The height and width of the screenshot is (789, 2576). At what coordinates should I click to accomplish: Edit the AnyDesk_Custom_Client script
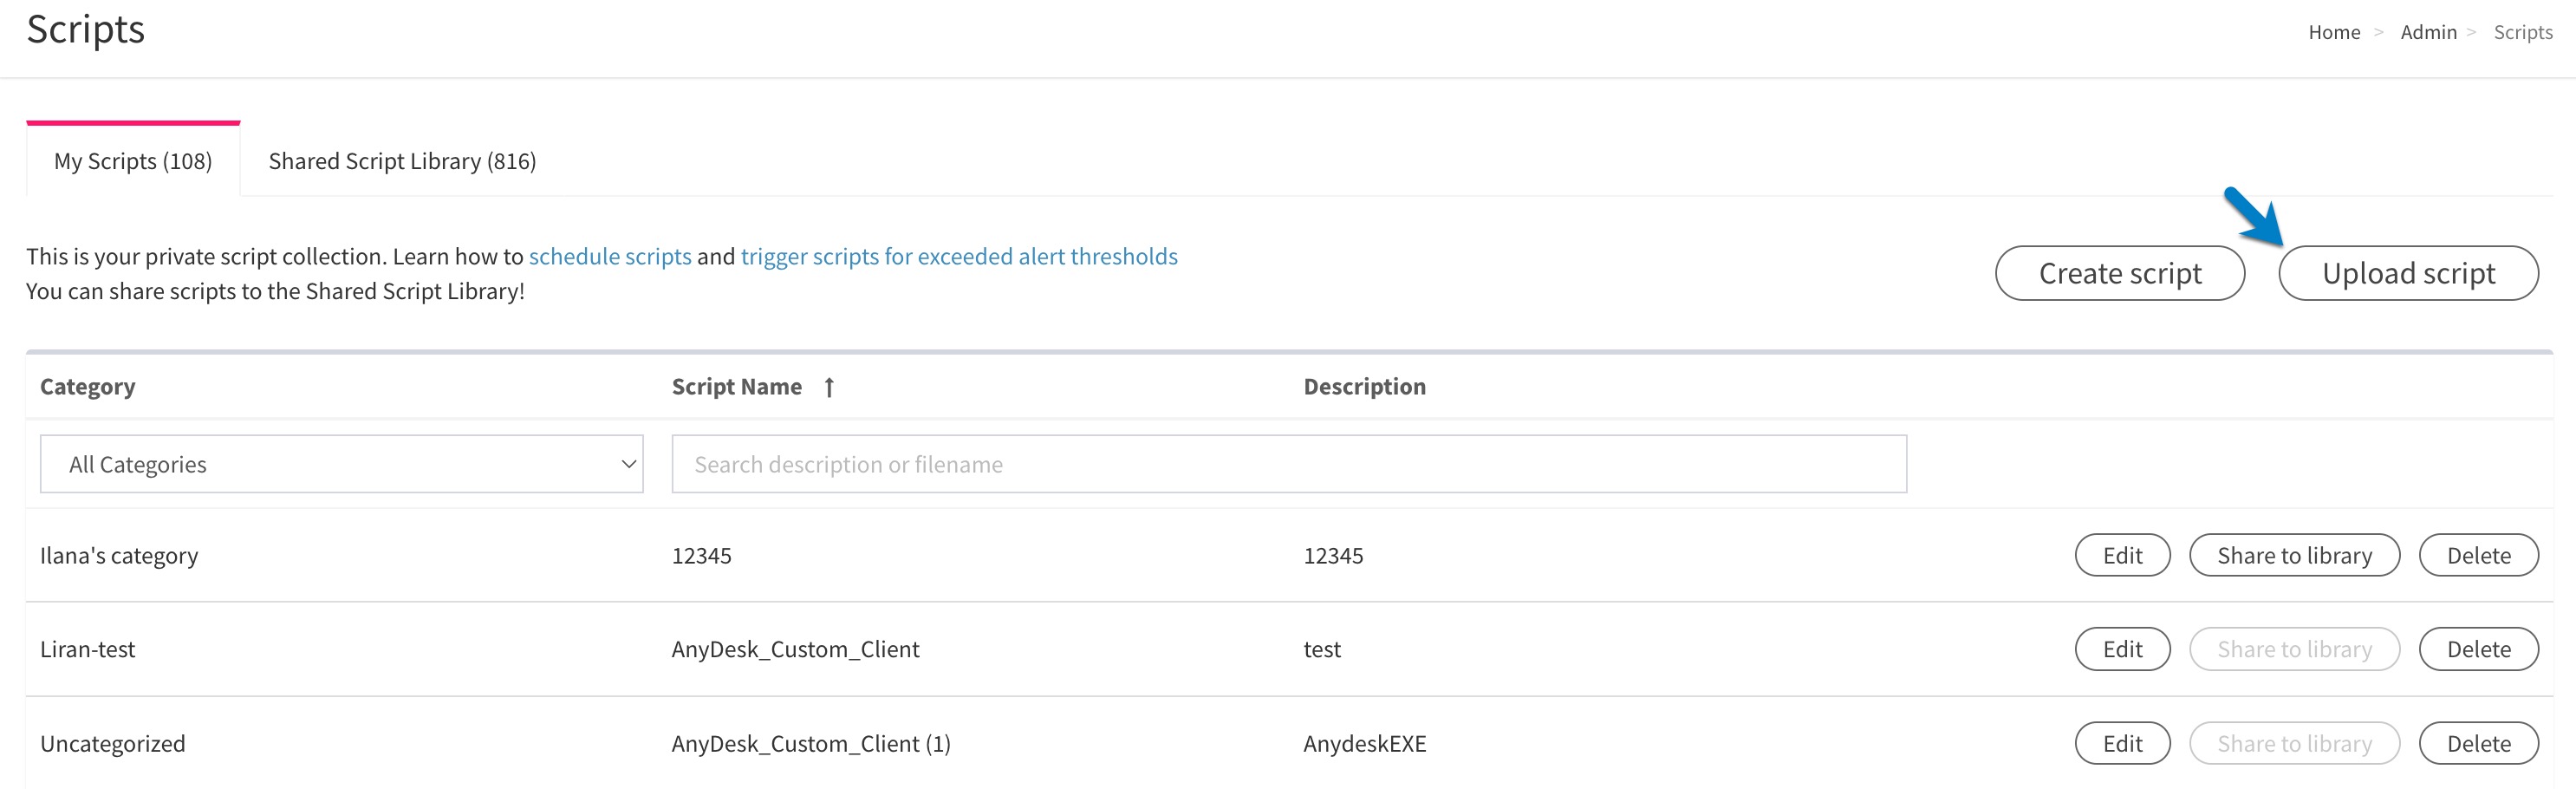pyautogui.click(x=2122, y=648)
